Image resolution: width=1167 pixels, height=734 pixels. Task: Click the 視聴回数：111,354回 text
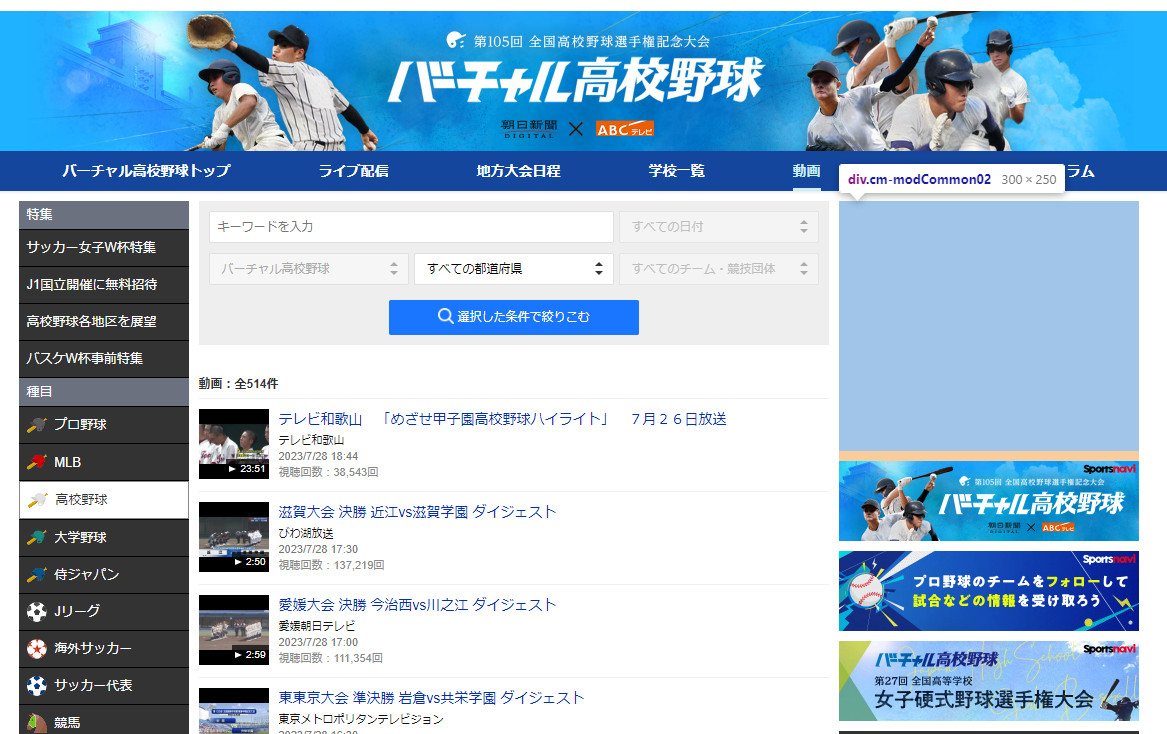(x=330, y=659)
